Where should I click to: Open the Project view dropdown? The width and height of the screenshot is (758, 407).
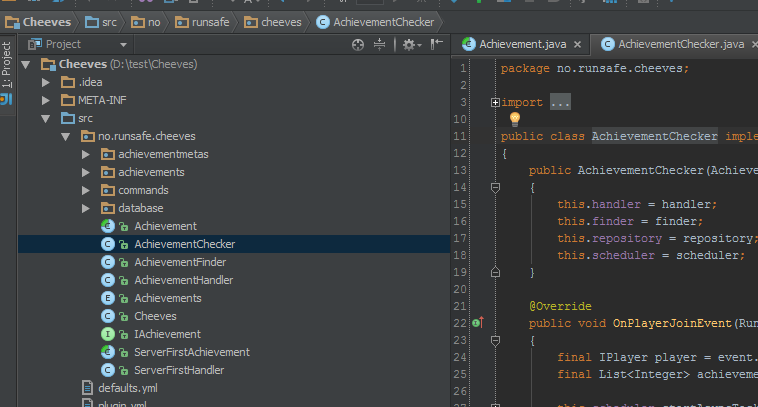(x=123, y=44)
